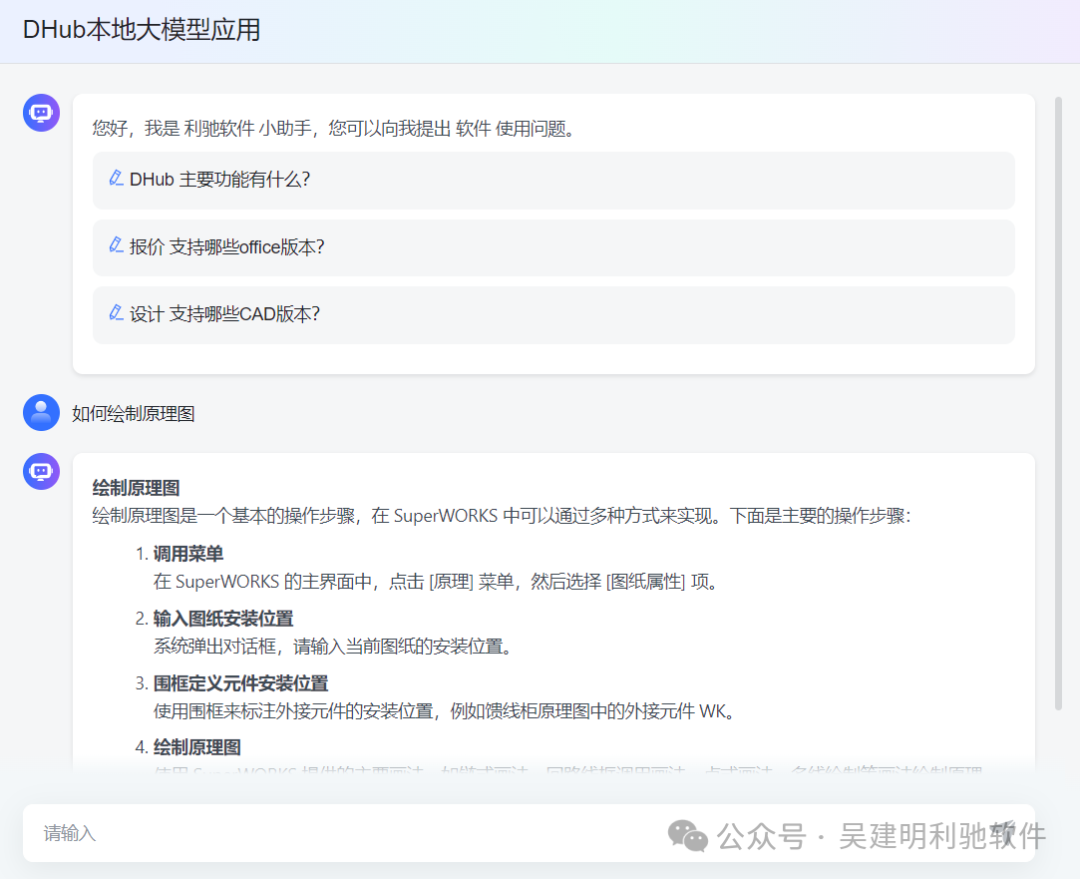Click the user message 如何绘制原理图

(134, 413)
